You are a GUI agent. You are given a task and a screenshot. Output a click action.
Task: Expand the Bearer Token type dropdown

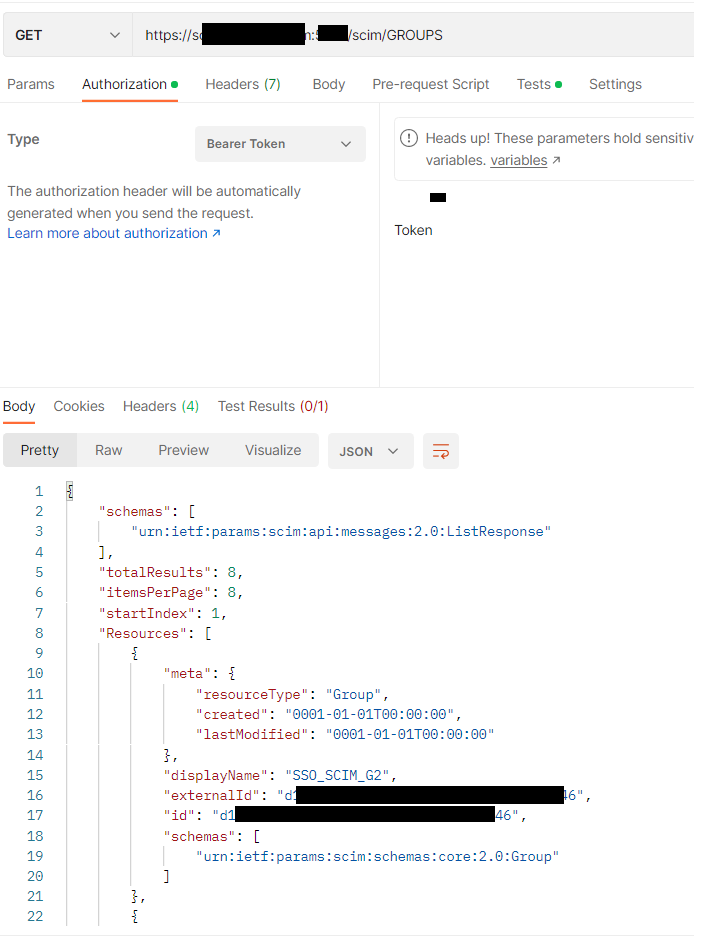click(280, 144)
